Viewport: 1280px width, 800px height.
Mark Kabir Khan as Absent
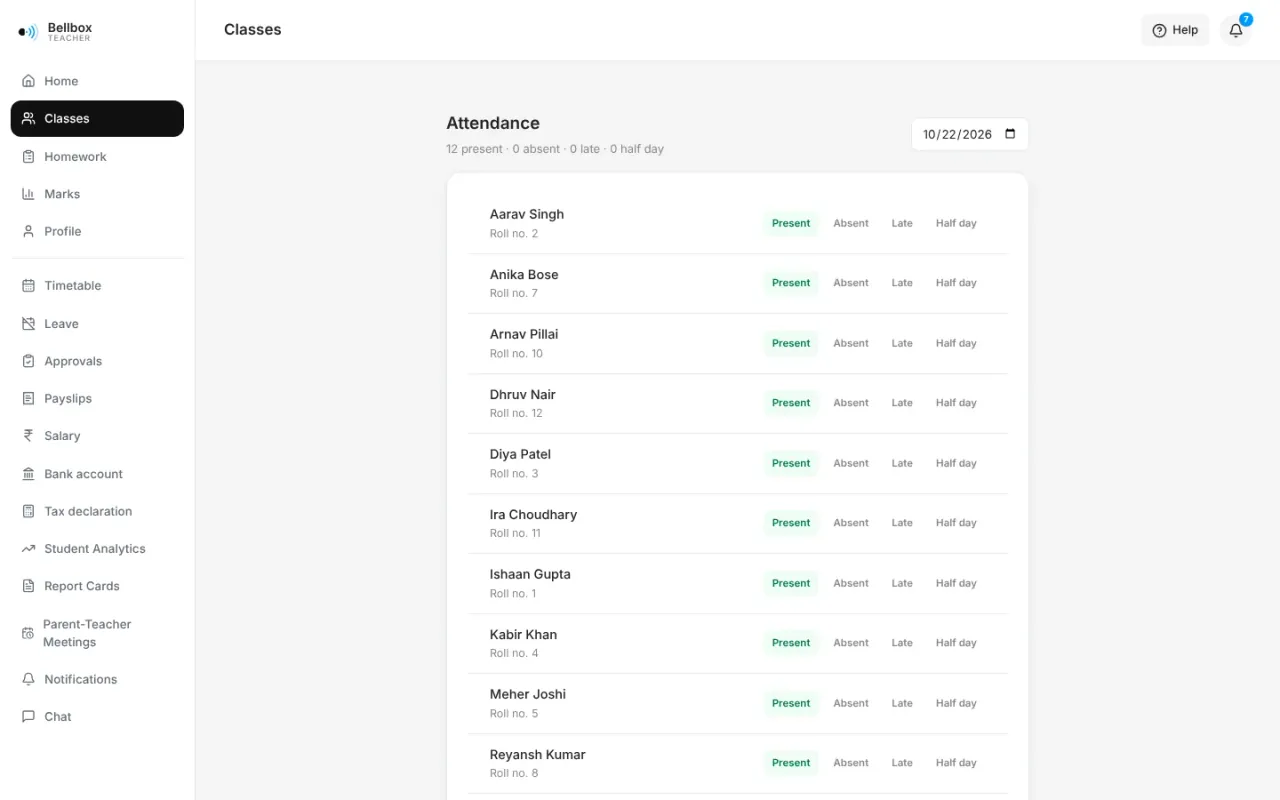coord(851,643)
